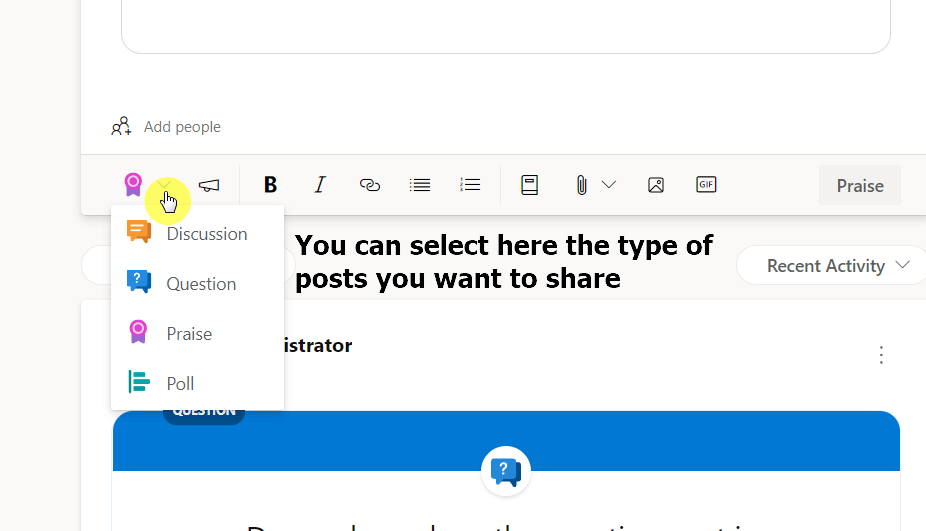Click the Add people icon
The height and width of the screenshot is (531, 926).
[x=121, y=126]
